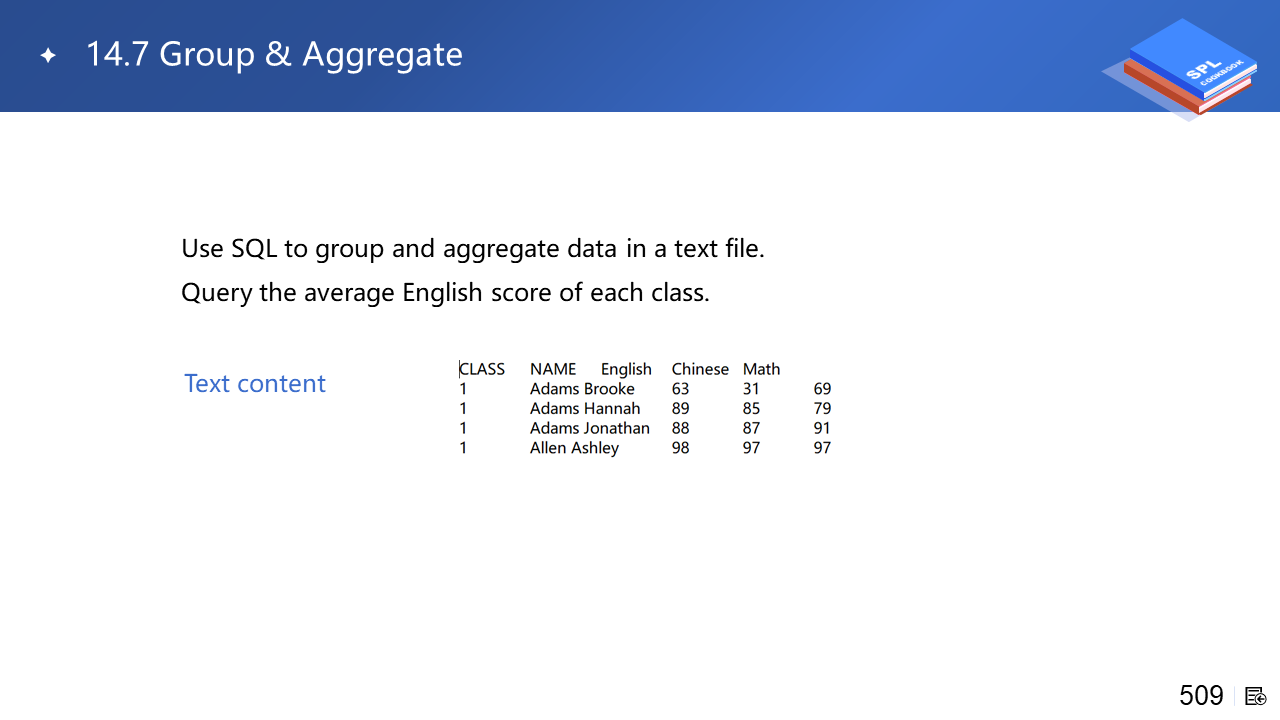1280x720 pixels.
Task: Click the score 31 in Brooke's row
Action: (x=751, y=389)
